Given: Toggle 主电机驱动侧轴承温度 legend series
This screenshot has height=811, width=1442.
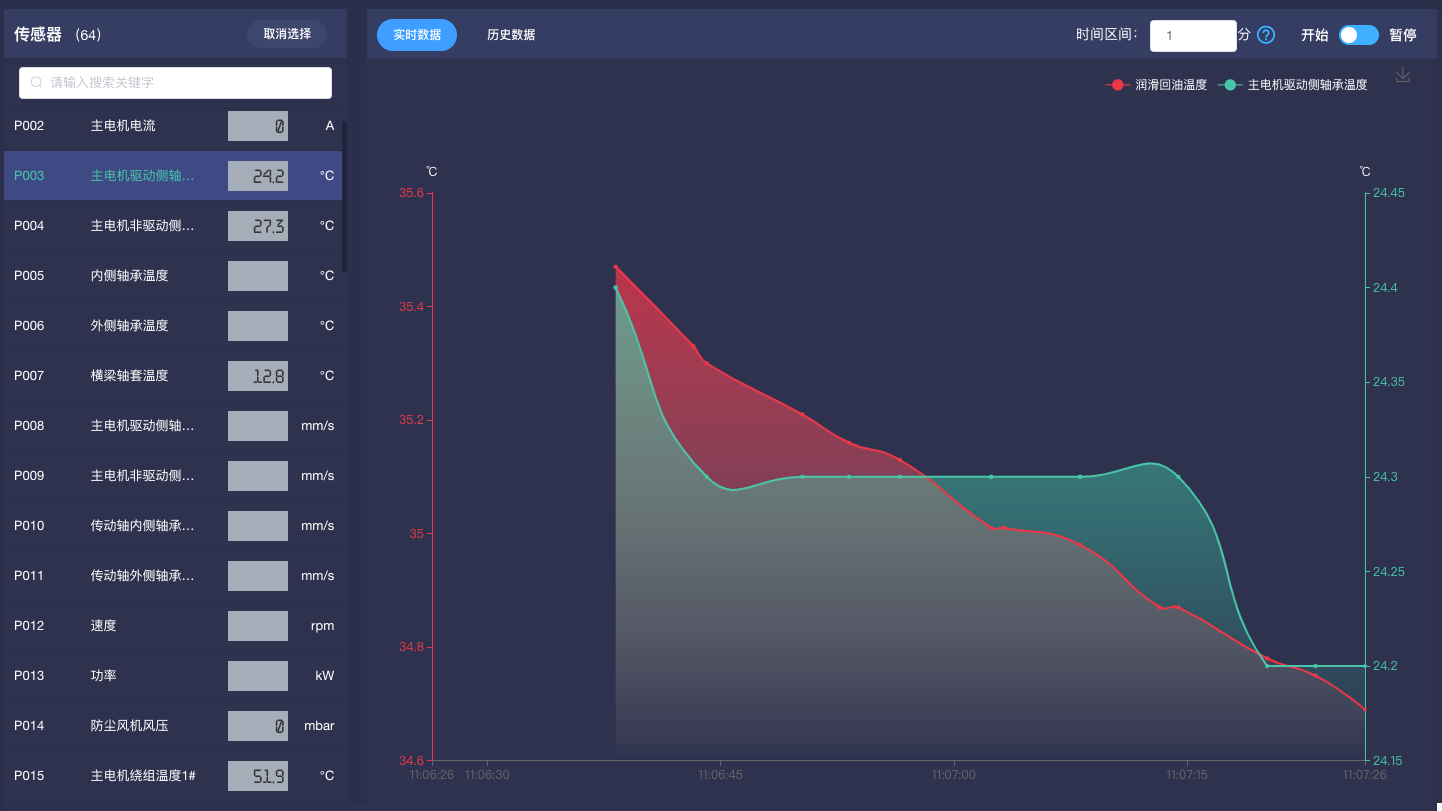Looking at the screenshot, I should coord(1293,85).
